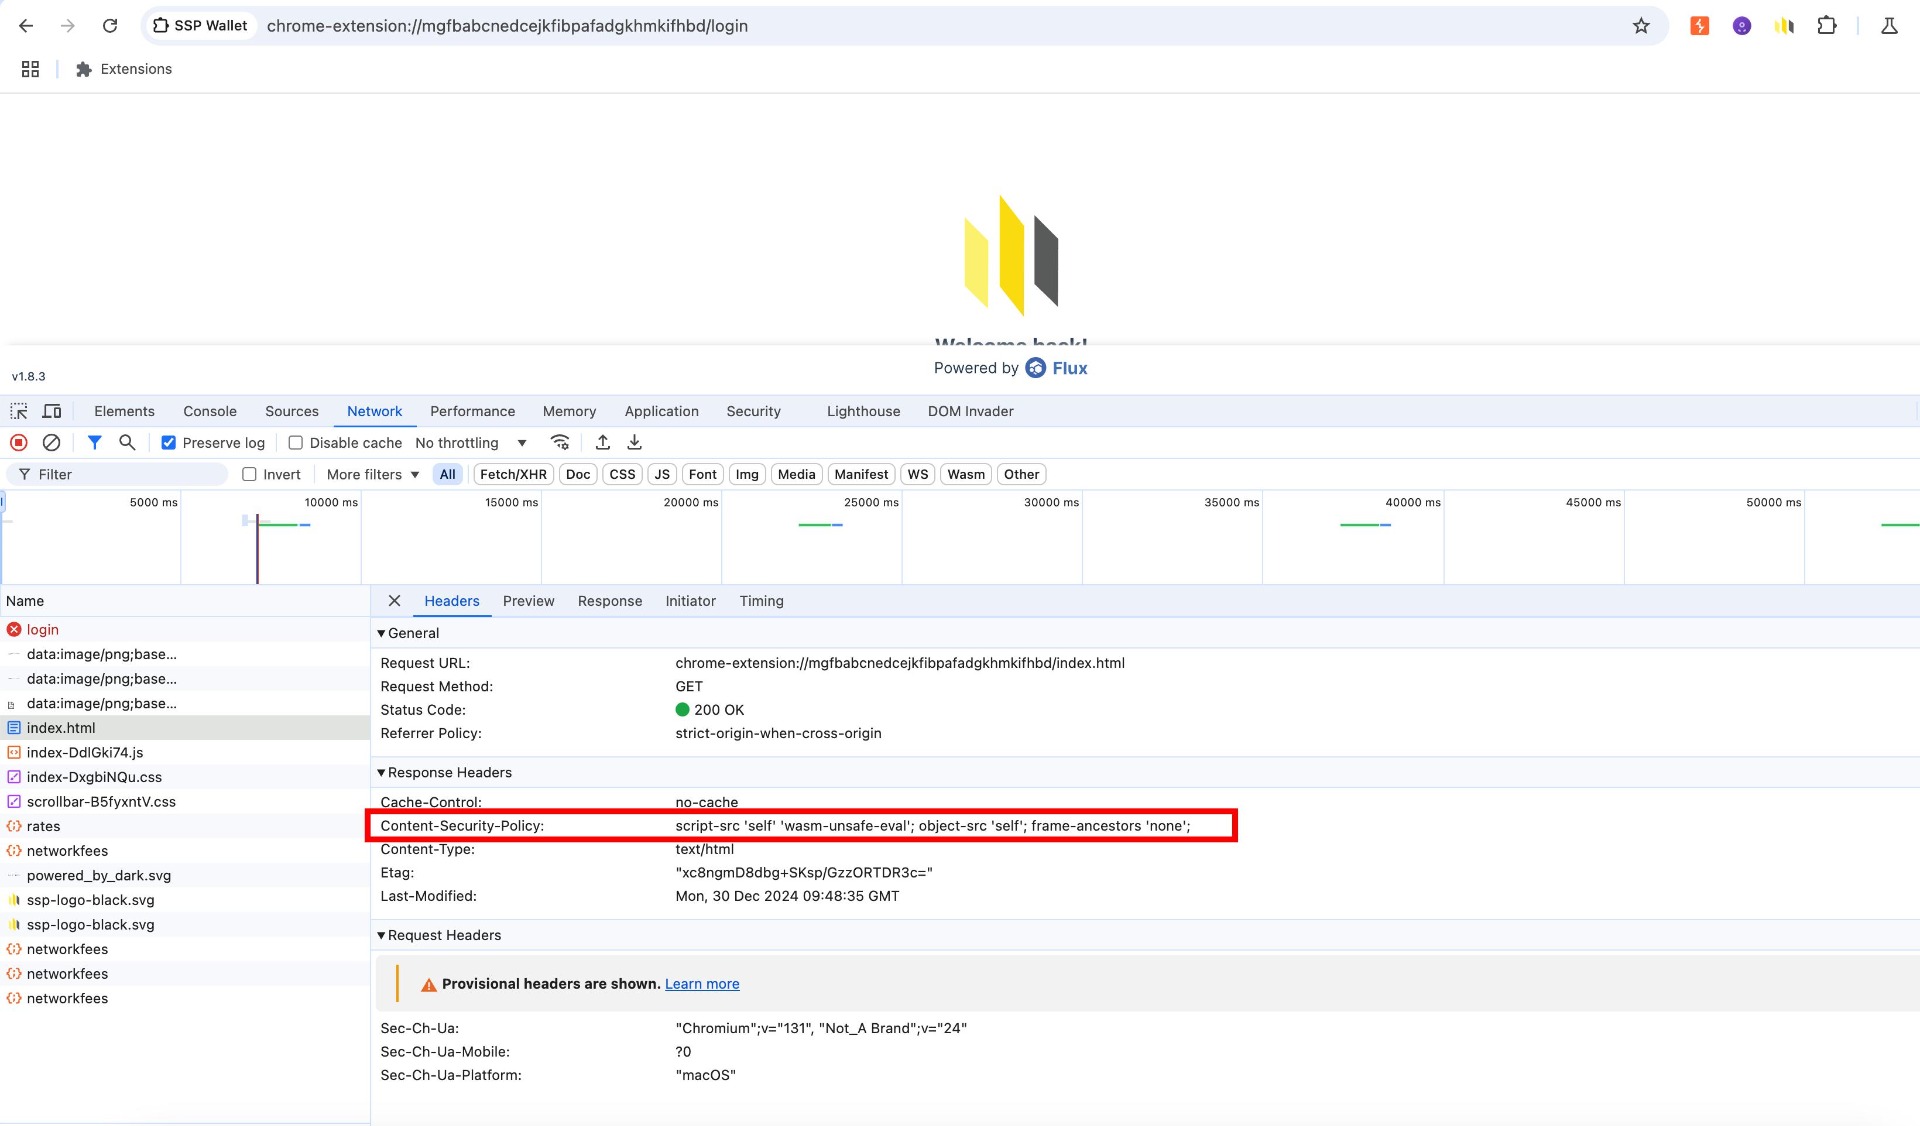Screen dimensions: 1920x1126
Task: Switch to the request Response tab
Action: tap(610, 601)
